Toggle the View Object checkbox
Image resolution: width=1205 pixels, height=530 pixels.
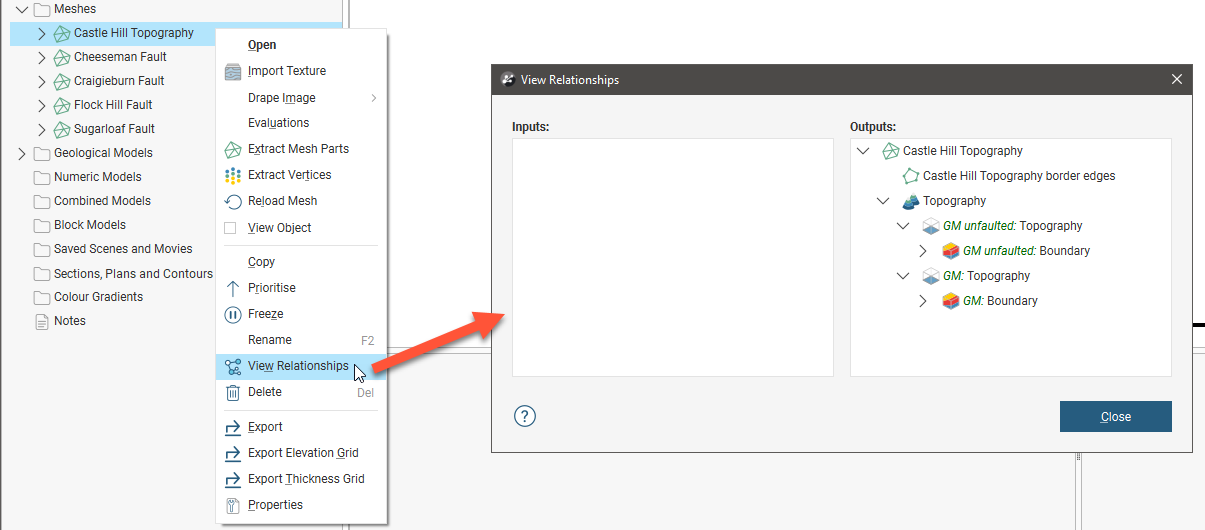pyautogui.click(x=230, y=228)
